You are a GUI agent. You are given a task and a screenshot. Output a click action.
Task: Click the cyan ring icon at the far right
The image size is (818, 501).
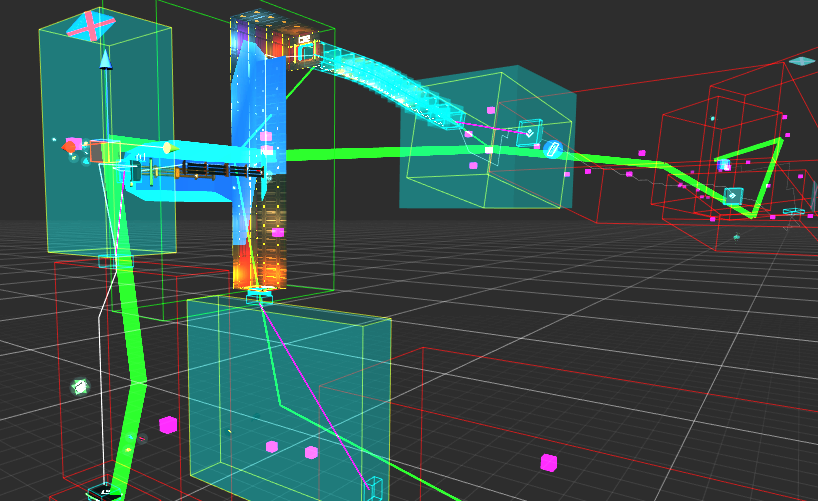coord(792,211)
